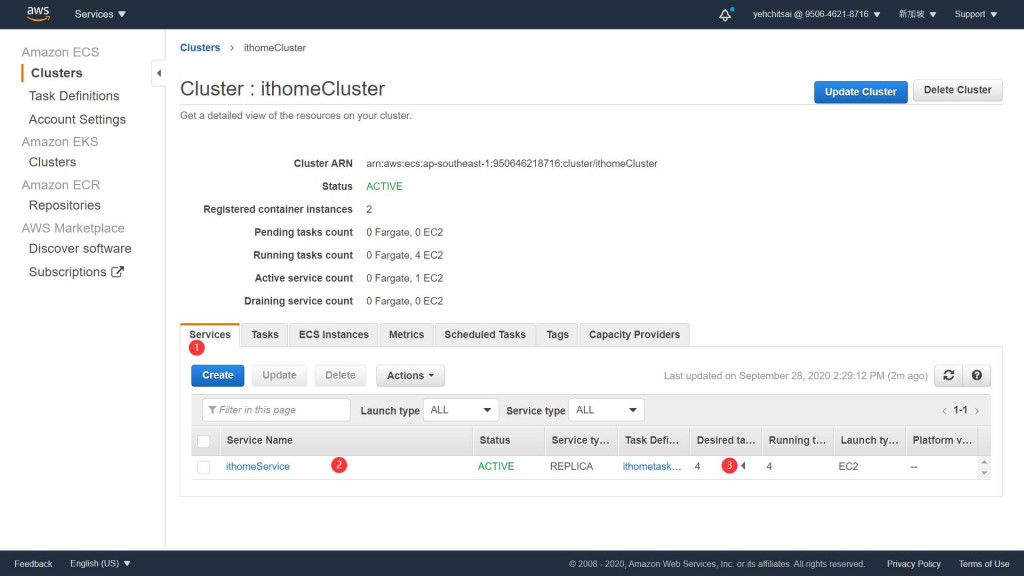The width and height of the screenshot is (1024, 576).
Task: Click the ACTIVE cluster status text
Action: (384, 186)
